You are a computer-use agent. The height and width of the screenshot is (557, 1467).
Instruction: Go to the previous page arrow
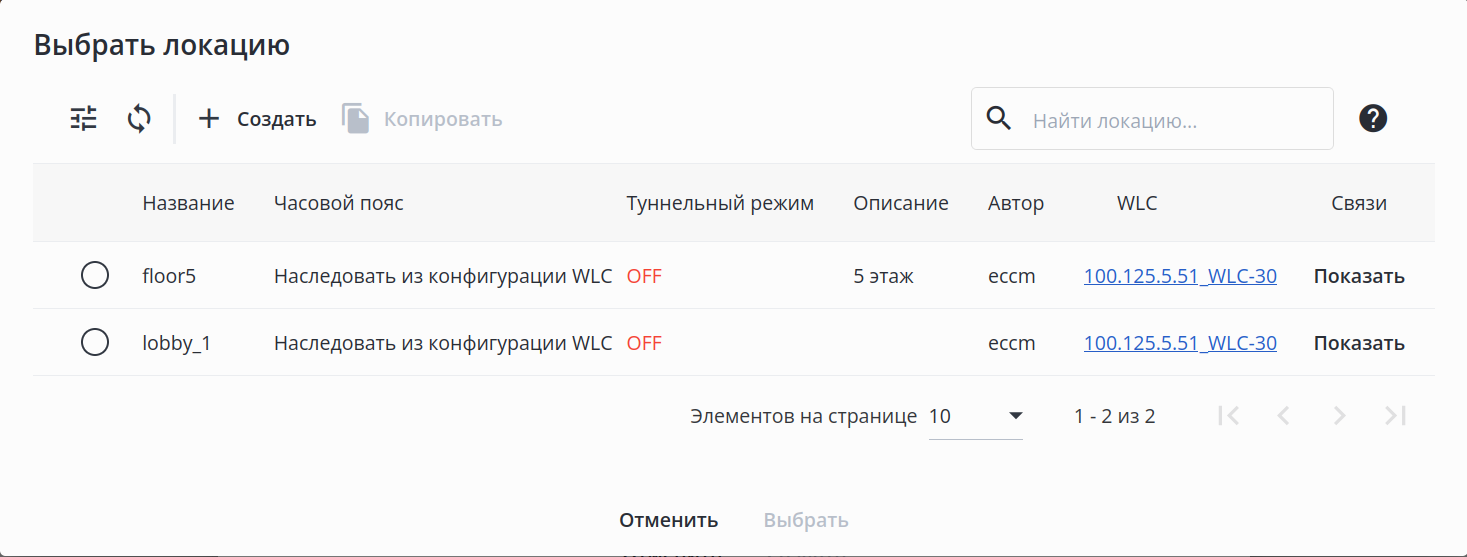1284,416
